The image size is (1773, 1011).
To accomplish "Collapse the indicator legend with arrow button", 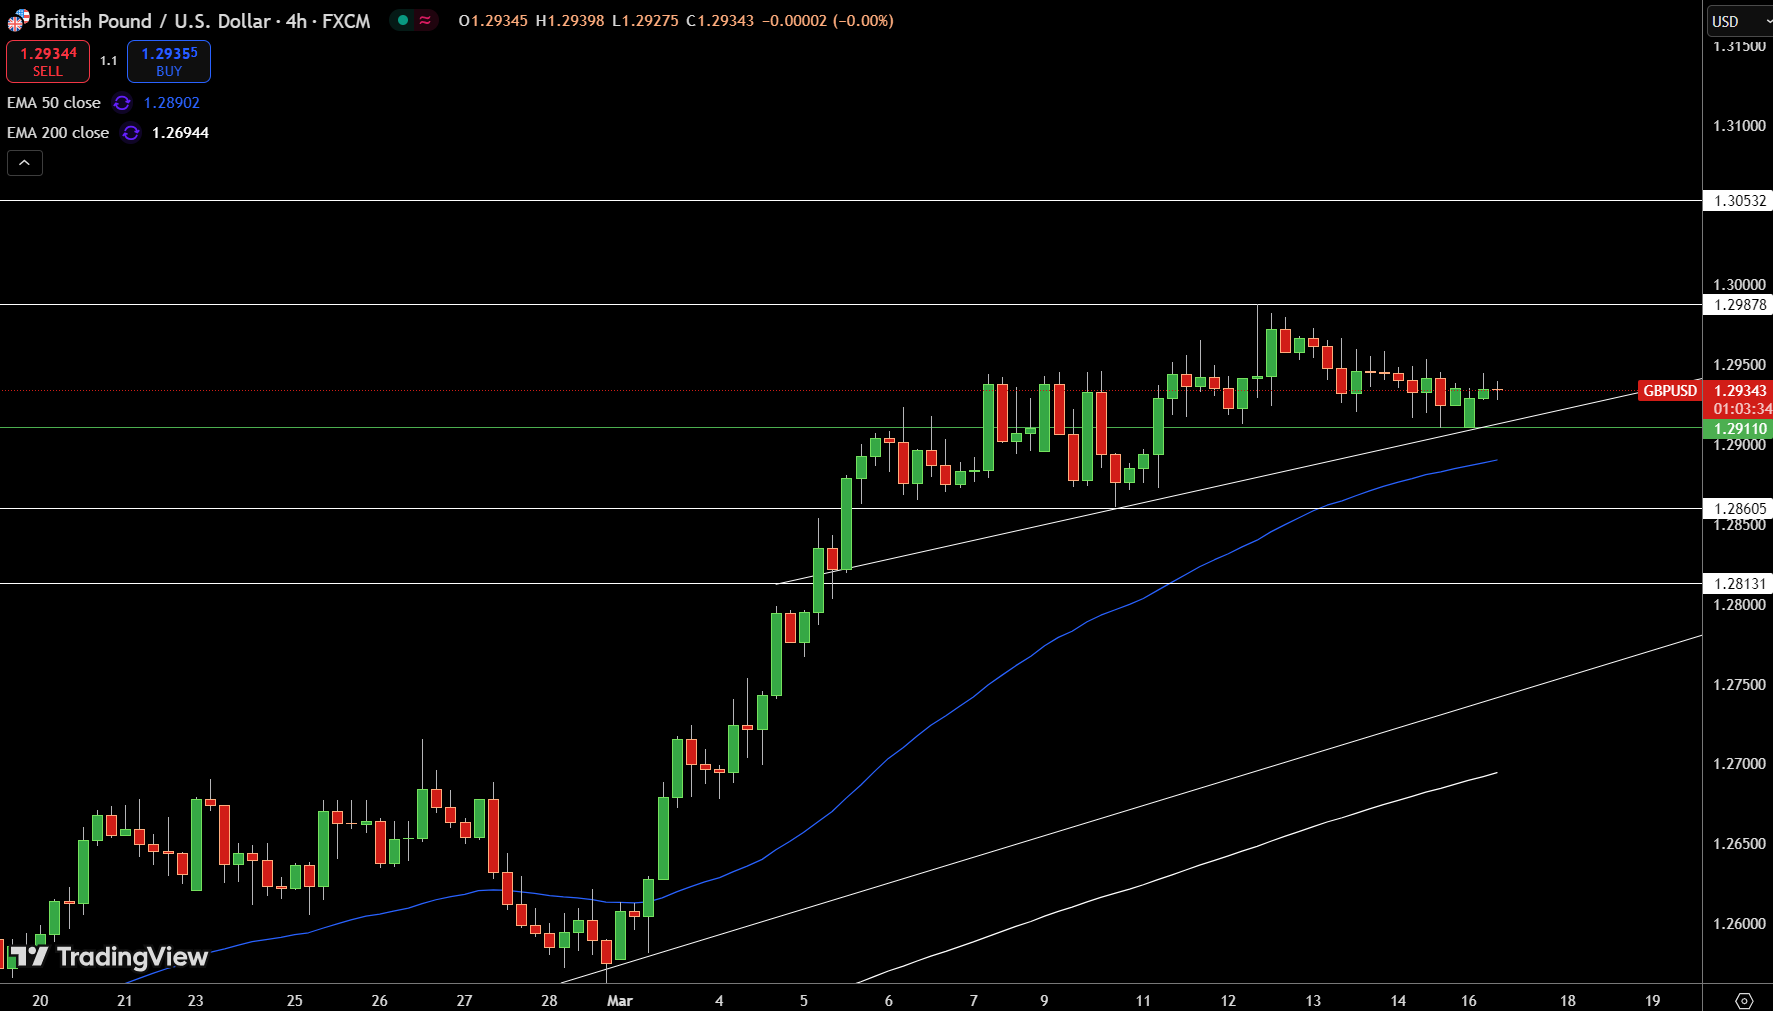I will click(x=25, y=163).
